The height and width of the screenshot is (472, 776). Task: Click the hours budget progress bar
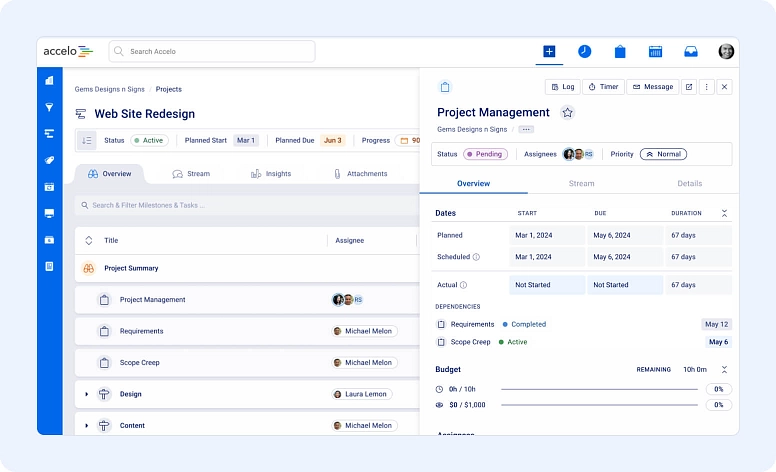click(599, 389)
